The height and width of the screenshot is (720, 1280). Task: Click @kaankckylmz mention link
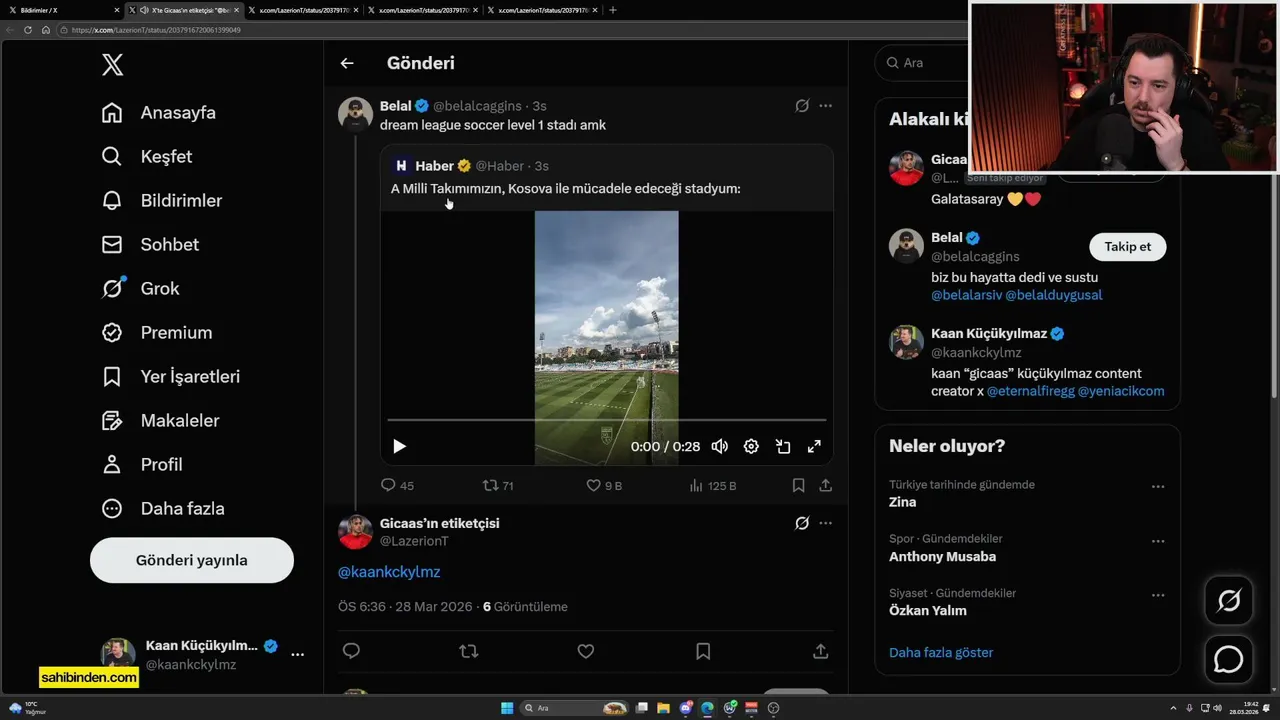(389, 572)
